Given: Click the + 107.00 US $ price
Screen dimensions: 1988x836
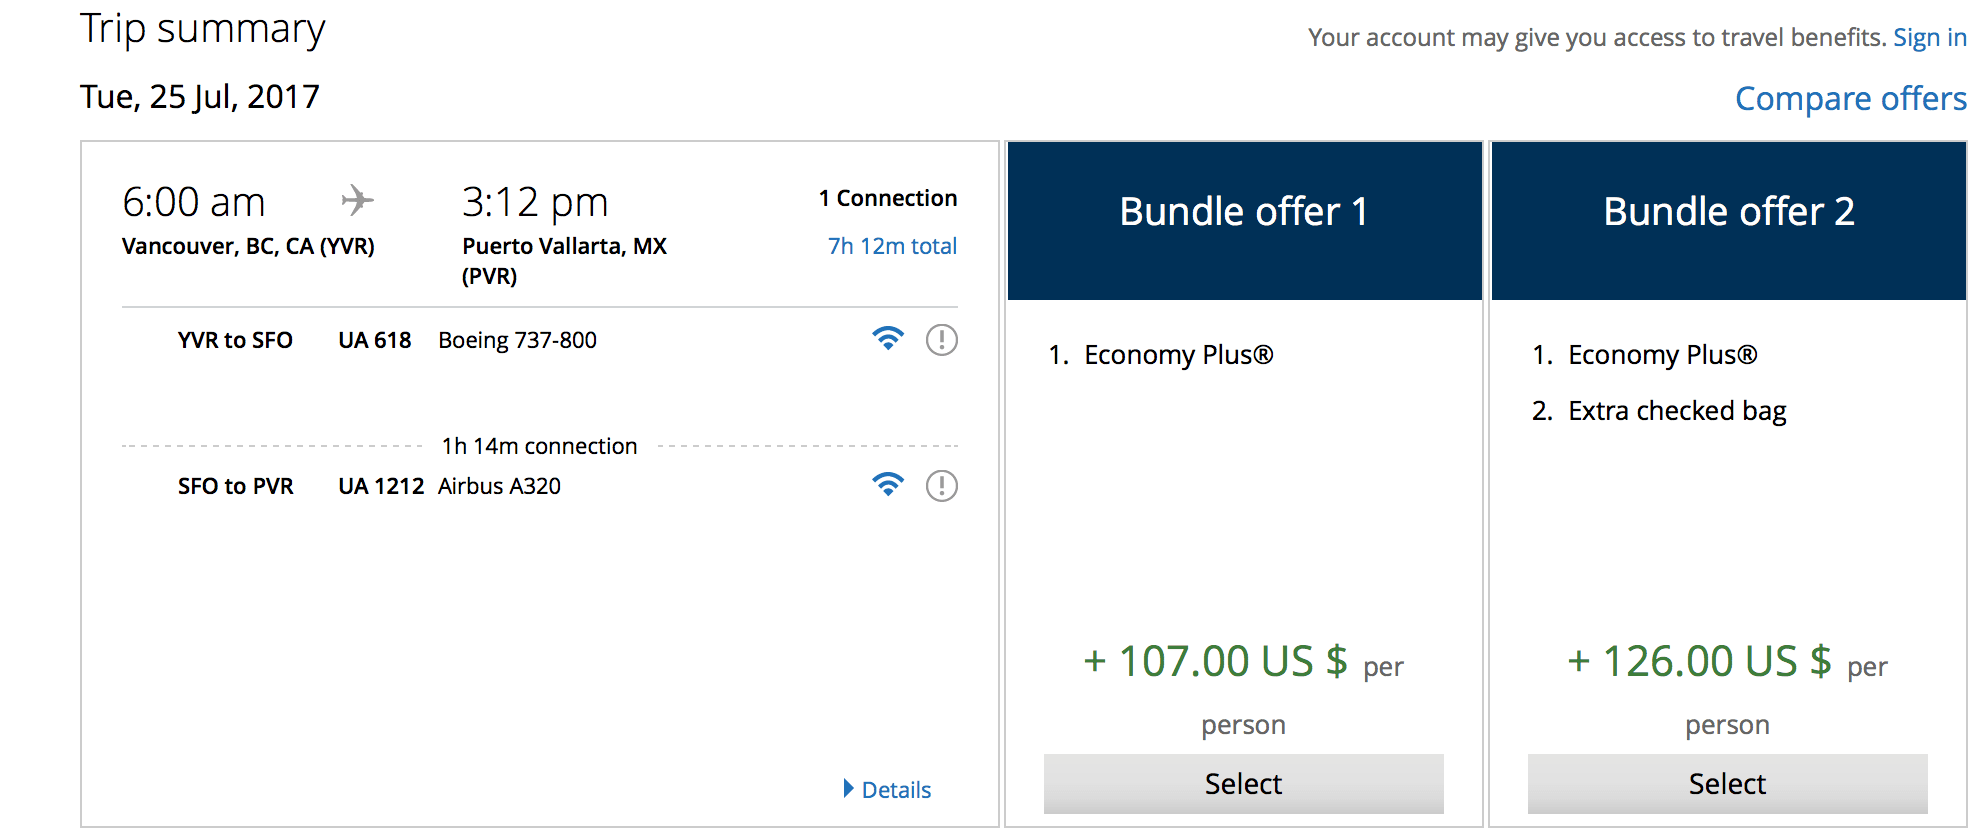Looking at the screenshot, I should click(x=1215, y=662).
